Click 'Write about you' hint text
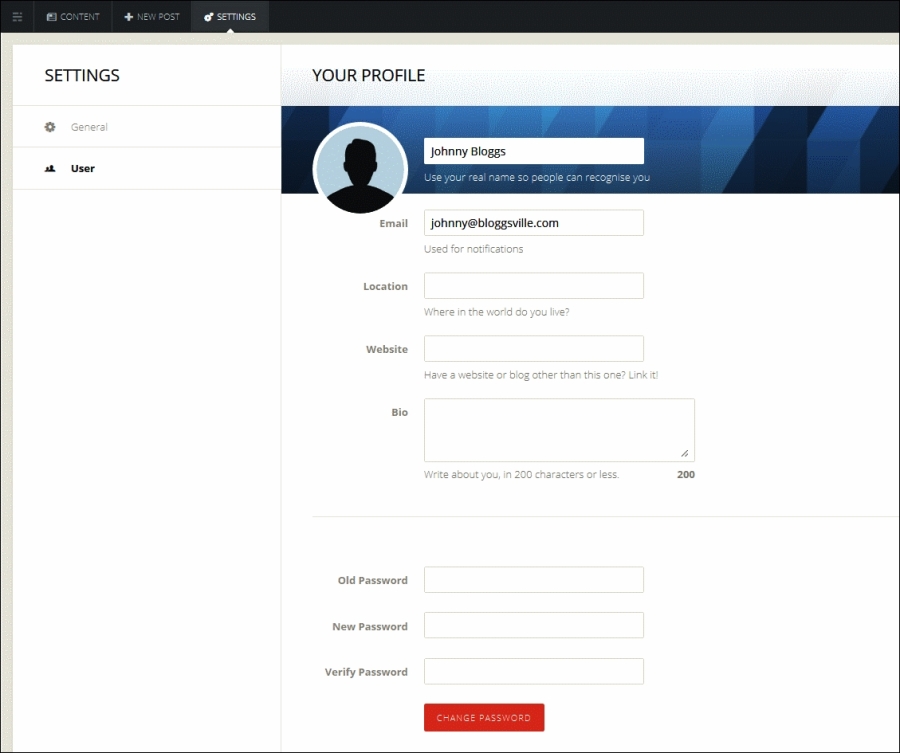The width and height of the screenshot is (900, 753). point(521,475)
